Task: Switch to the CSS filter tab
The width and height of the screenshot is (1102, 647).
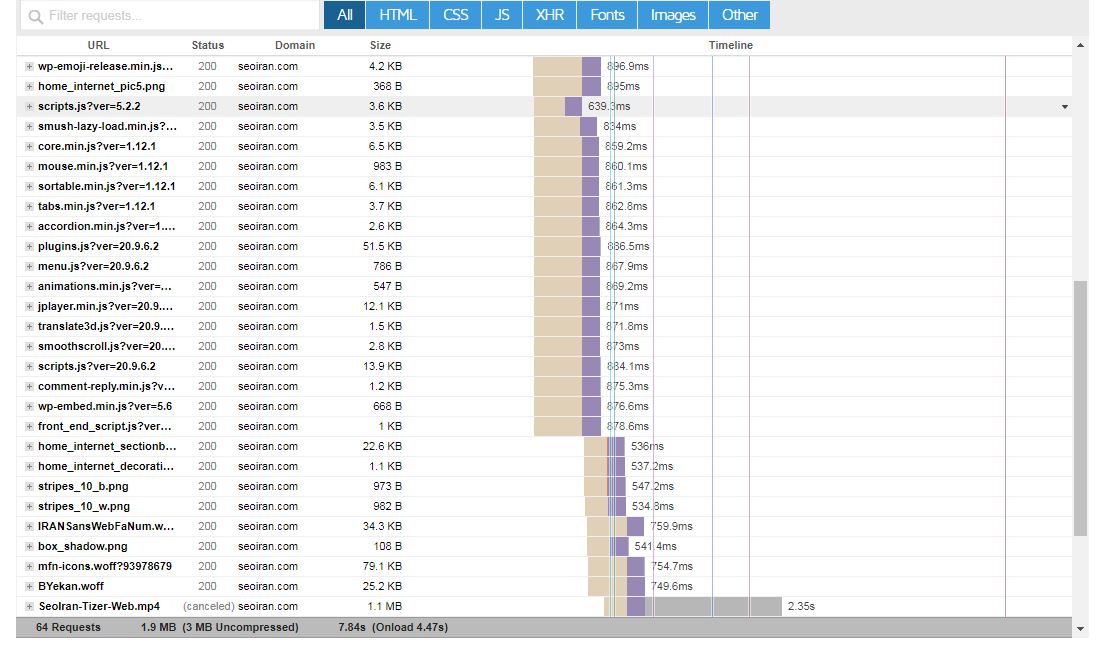Action: coord(455,15)
